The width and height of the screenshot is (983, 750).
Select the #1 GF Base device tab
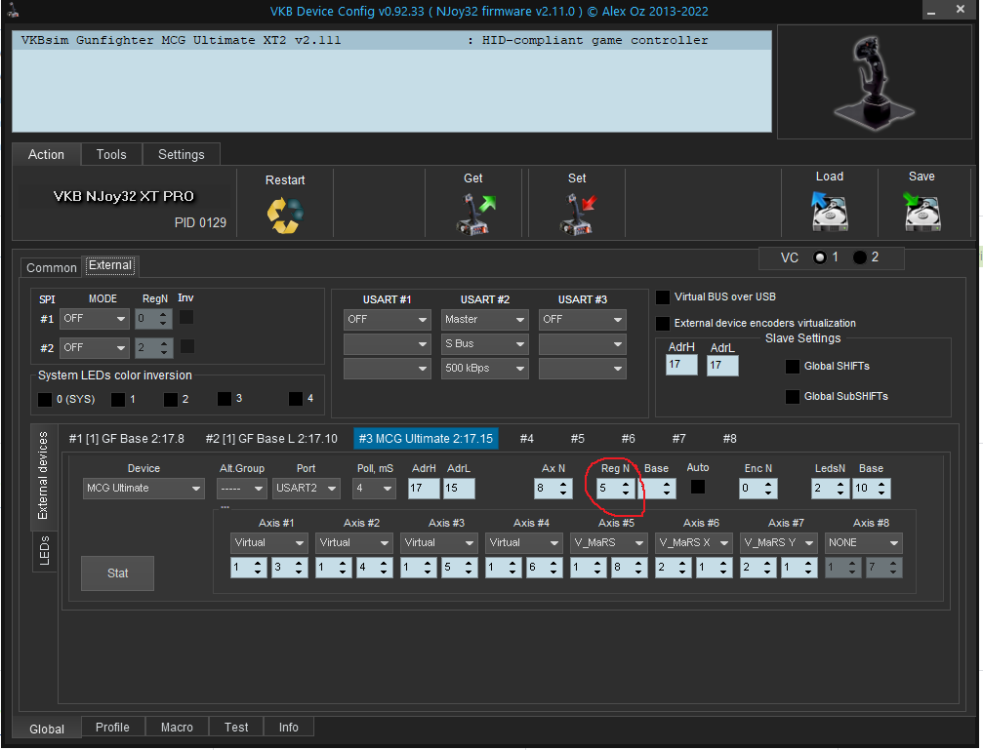coord(126,439)
